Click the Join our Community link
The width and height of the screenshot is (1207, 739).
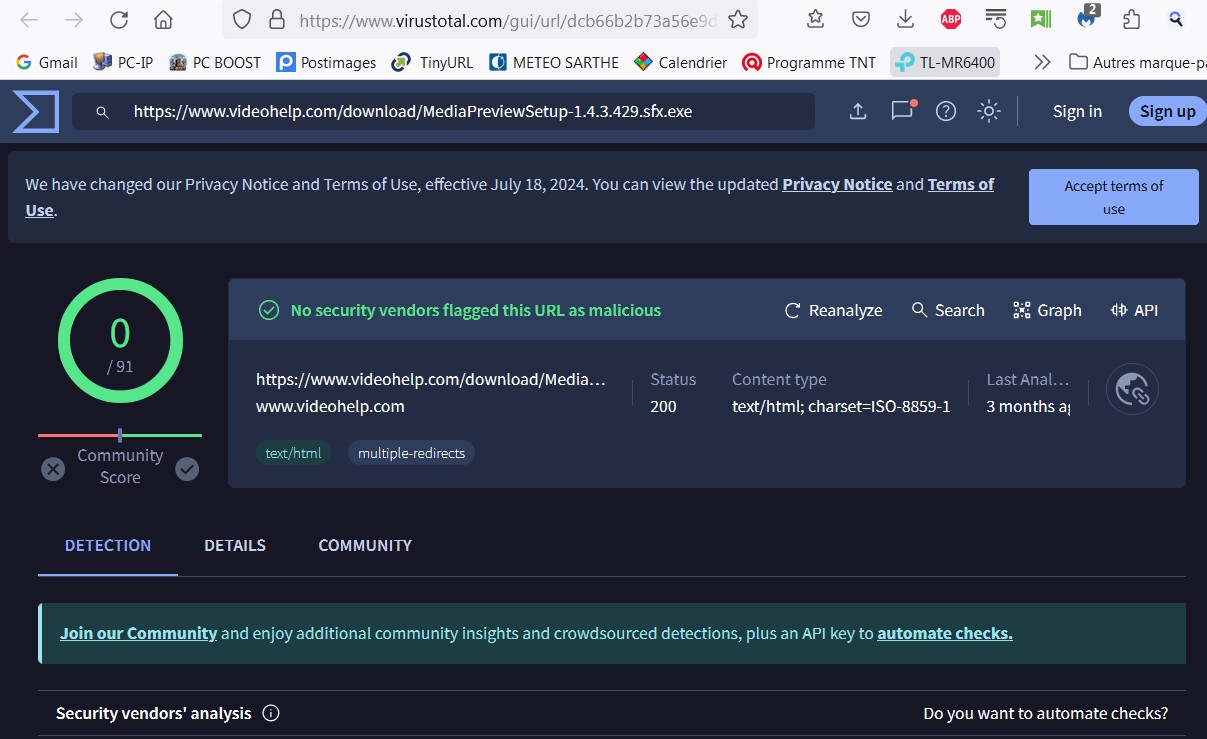[138, 633]
